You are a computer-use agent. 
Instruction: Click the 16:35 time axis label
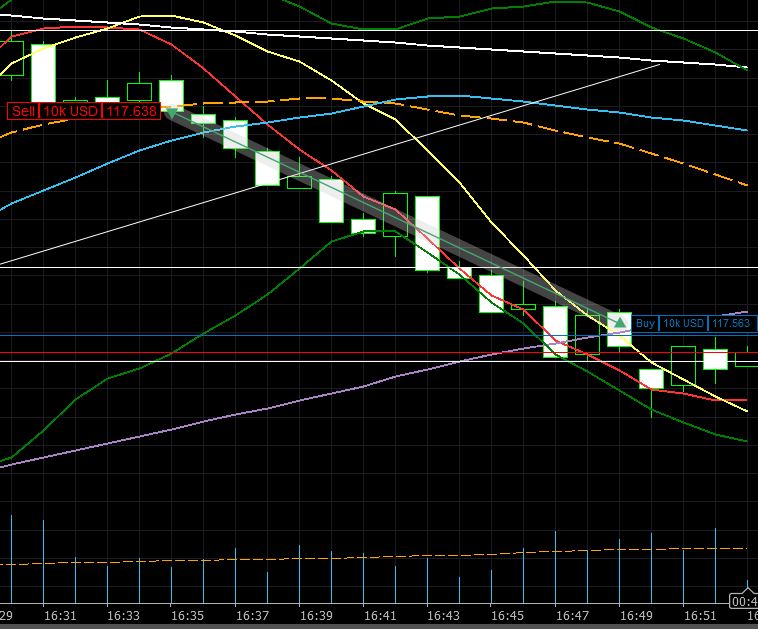(x=187, y=615)
